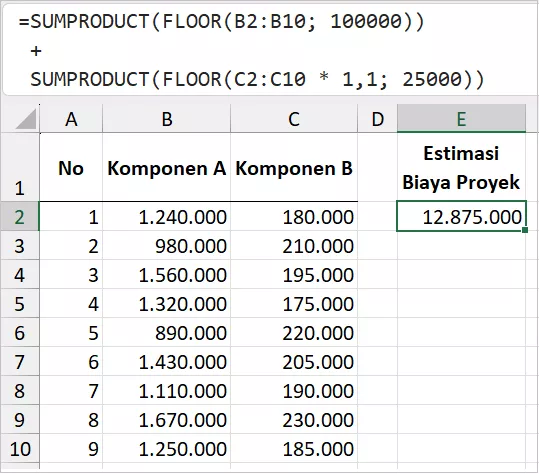
Task: Select empty cell D2
Action: [x=377, y=217]
